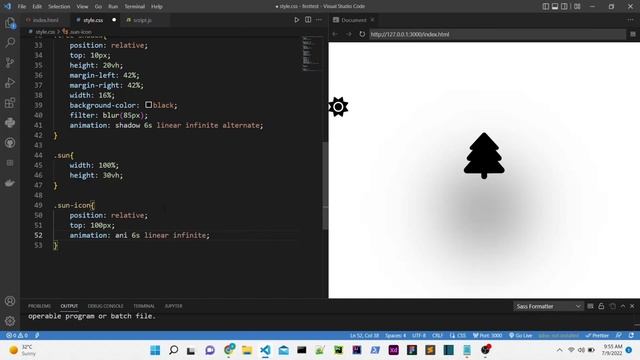Reload the browser preview page
This screenshot has height=360, width=640.
tap(362, 34)
